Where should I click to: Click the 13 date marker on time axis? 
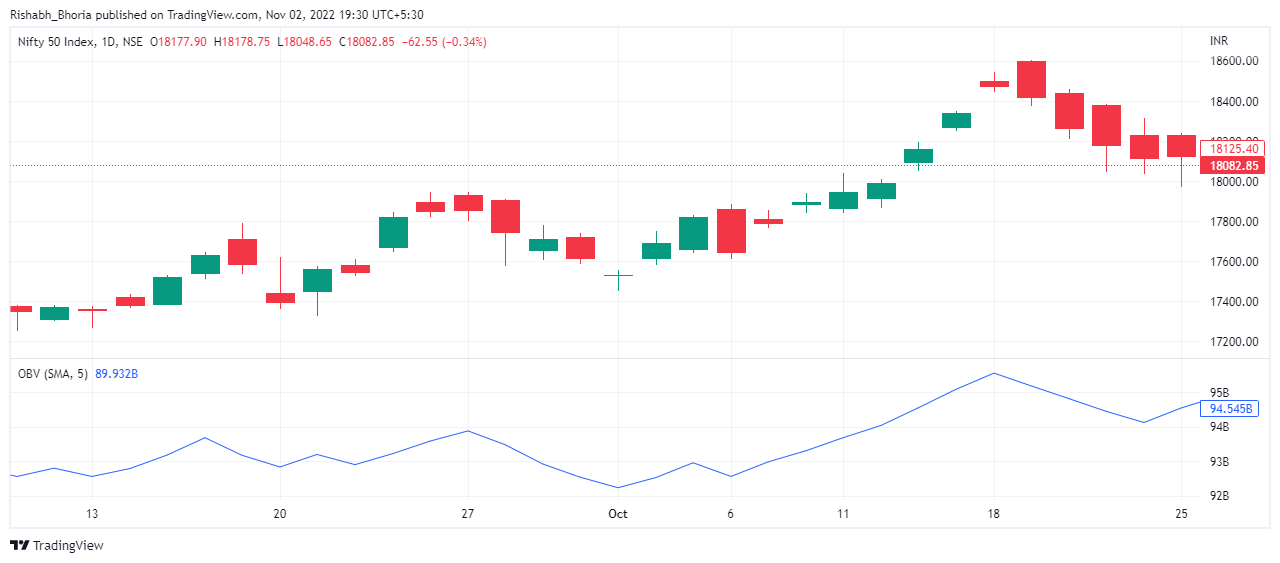click(x=92, y=514)
